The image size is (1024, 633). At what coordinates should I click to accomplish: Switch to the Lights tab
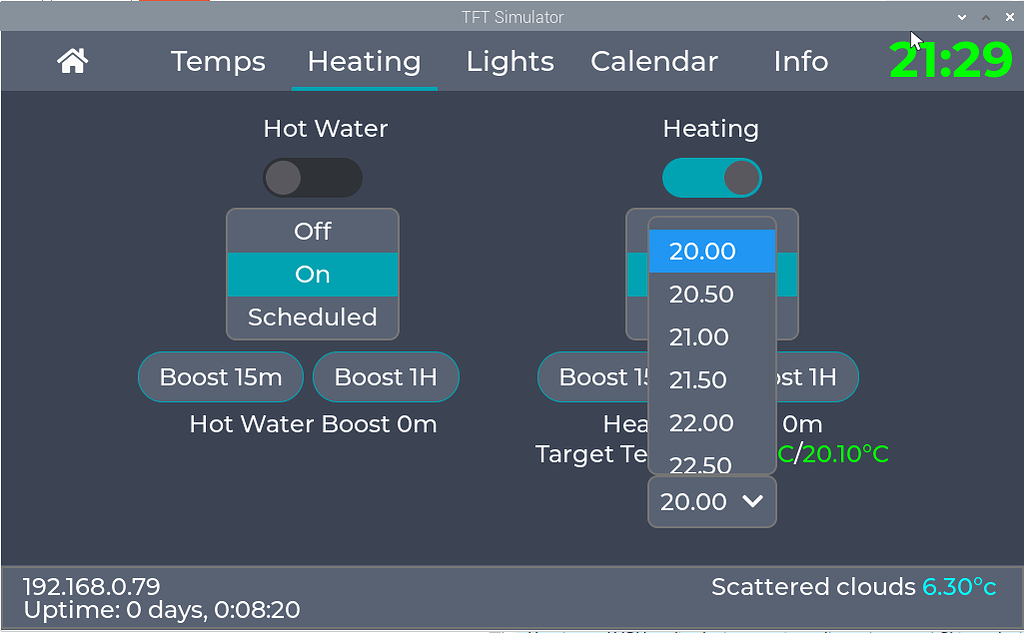[x=510, y=61]
